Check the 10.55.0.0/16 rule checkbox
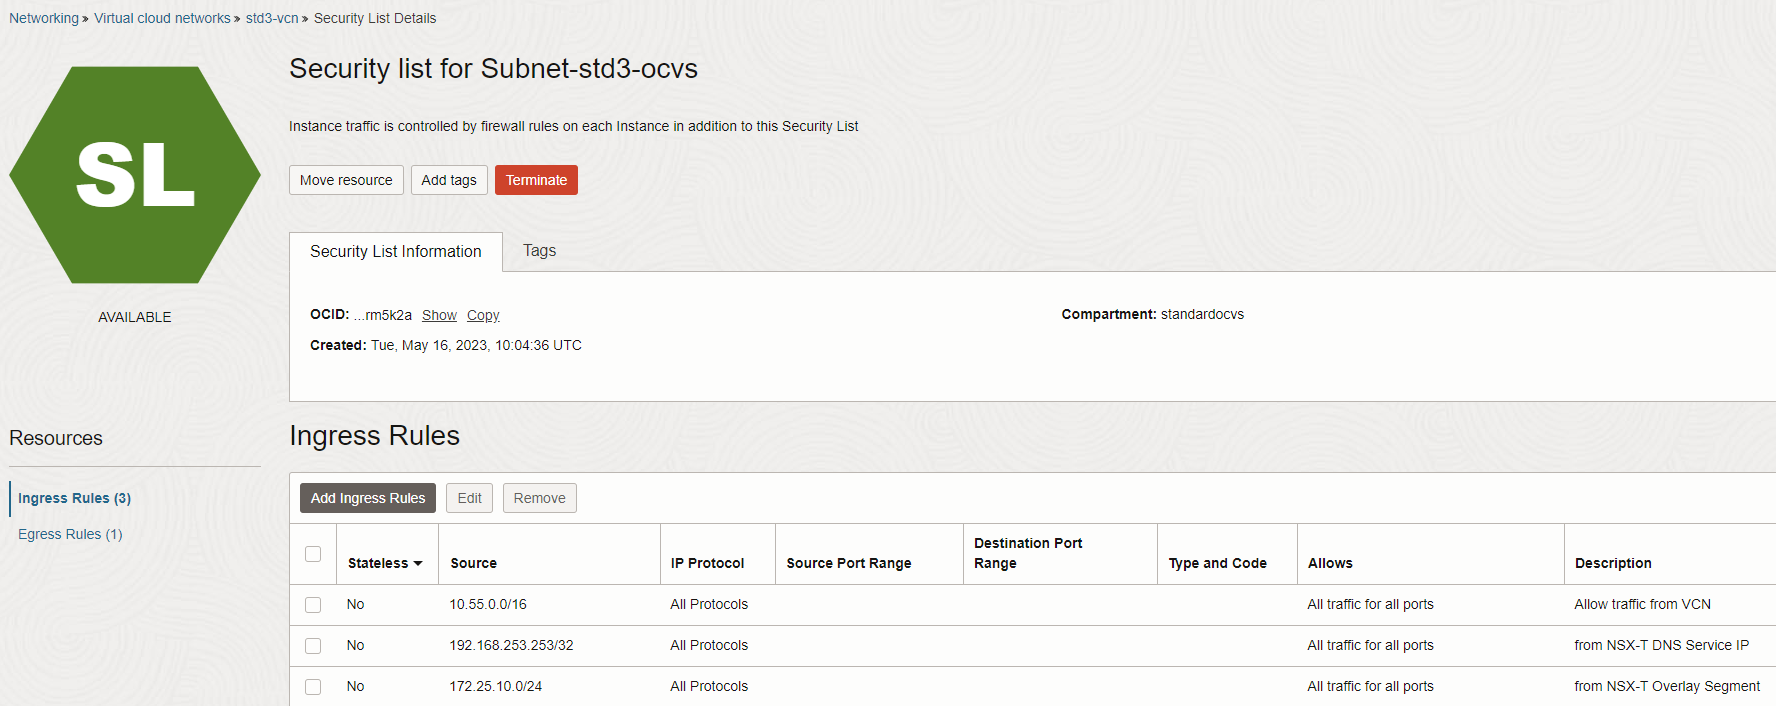Viewport: 1776px width, 706px height. tap(313, 605)
